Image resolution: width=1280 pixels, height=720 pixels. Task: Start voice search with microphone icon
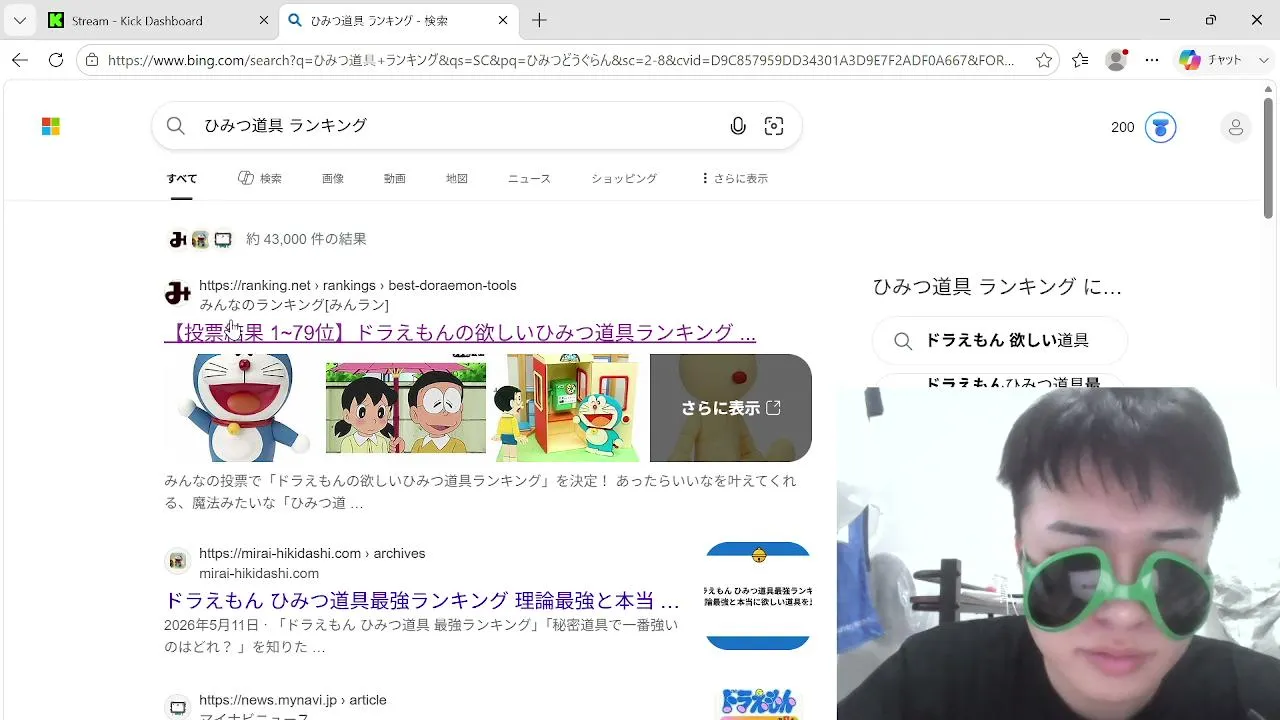(x=738, y=126)
